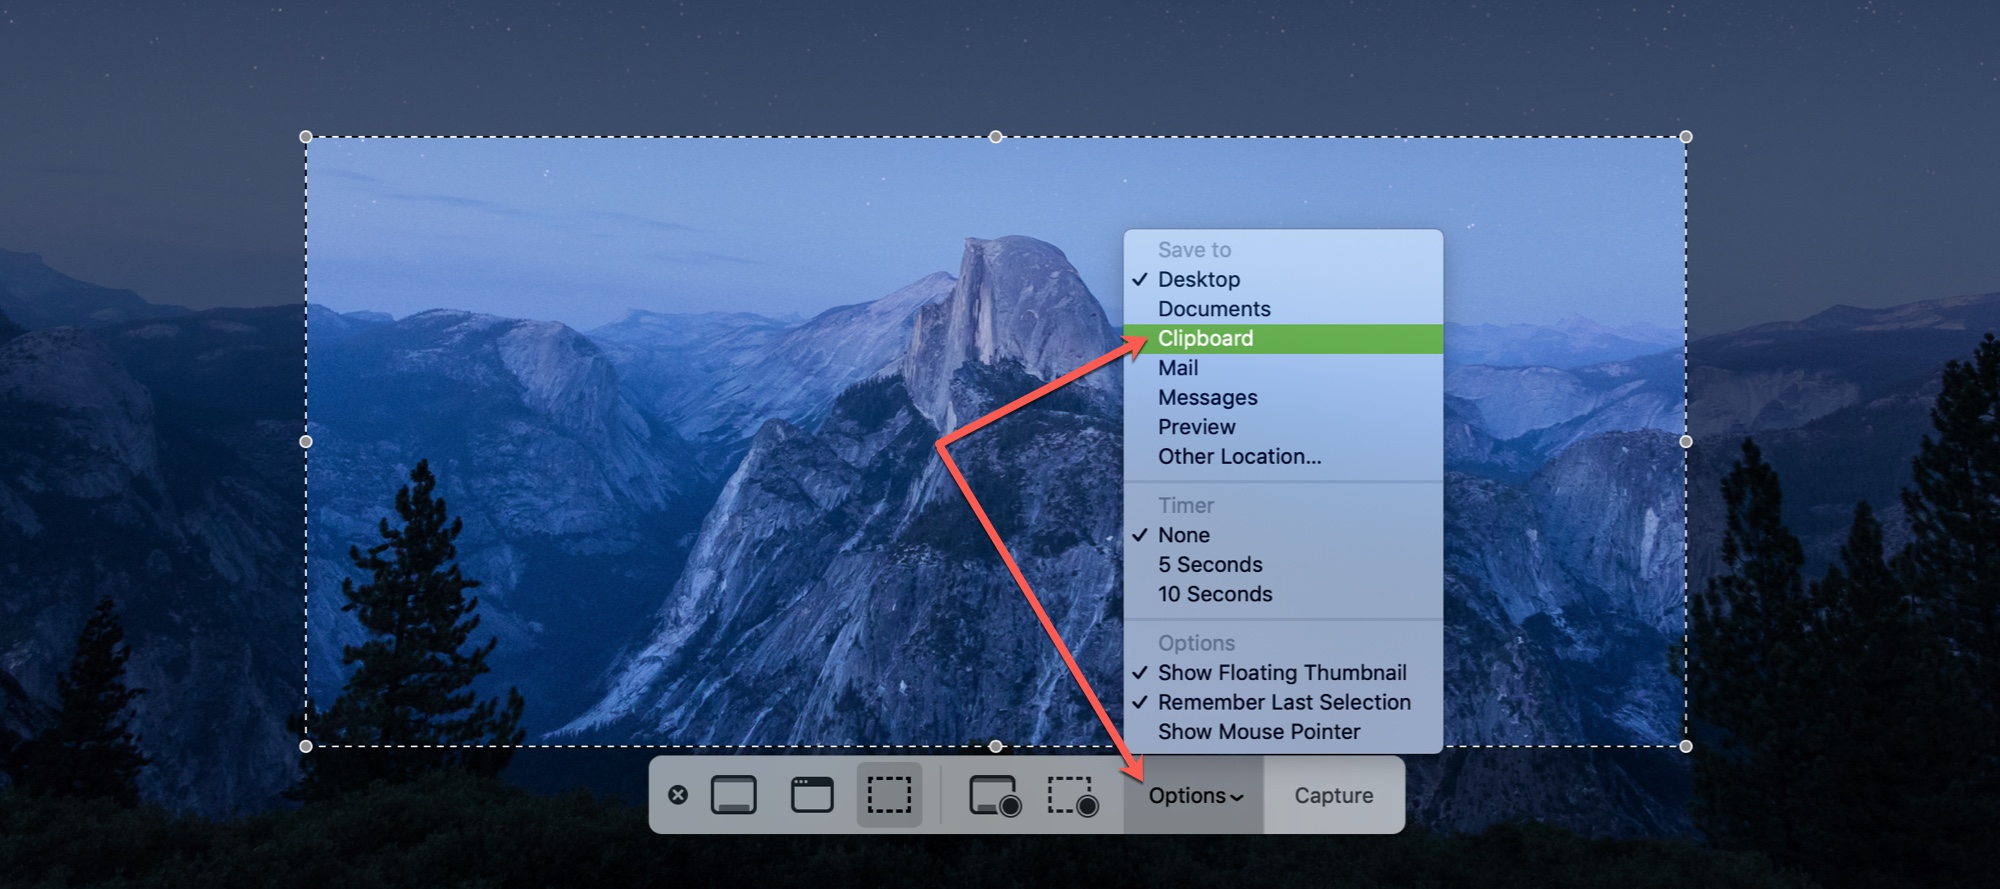Screen dimensions: 2000x889
Task: Select Capture Entire Screen icon
Action: 734,795
